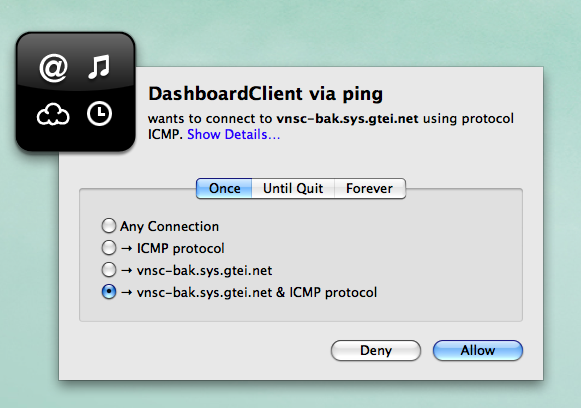Screen dimensions: 581x408
Task: Select vnsc-bak.sys.gtei.net only radio button
Action: pos(109,270)
